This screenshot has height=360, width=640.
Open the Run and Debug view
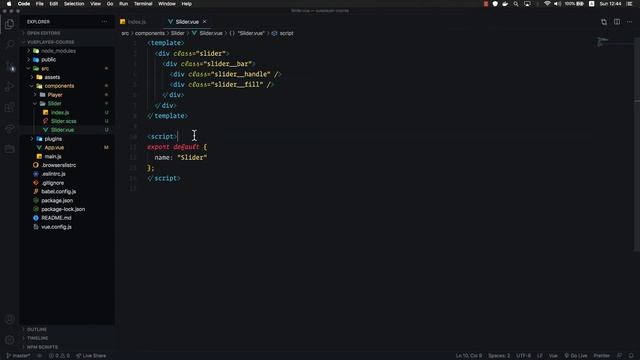9,87
